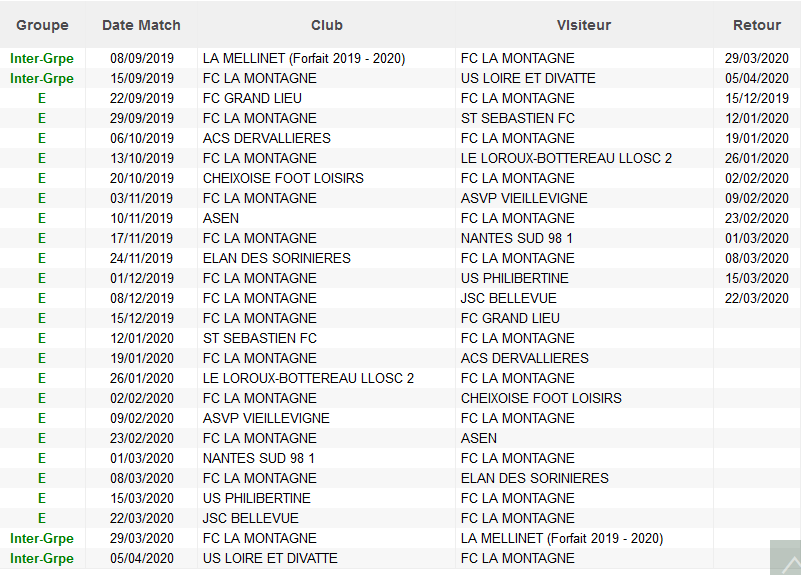Select the Retour column header
This screenshot has width=801, height=575.
pyautogui.click(x=756, y=25)
